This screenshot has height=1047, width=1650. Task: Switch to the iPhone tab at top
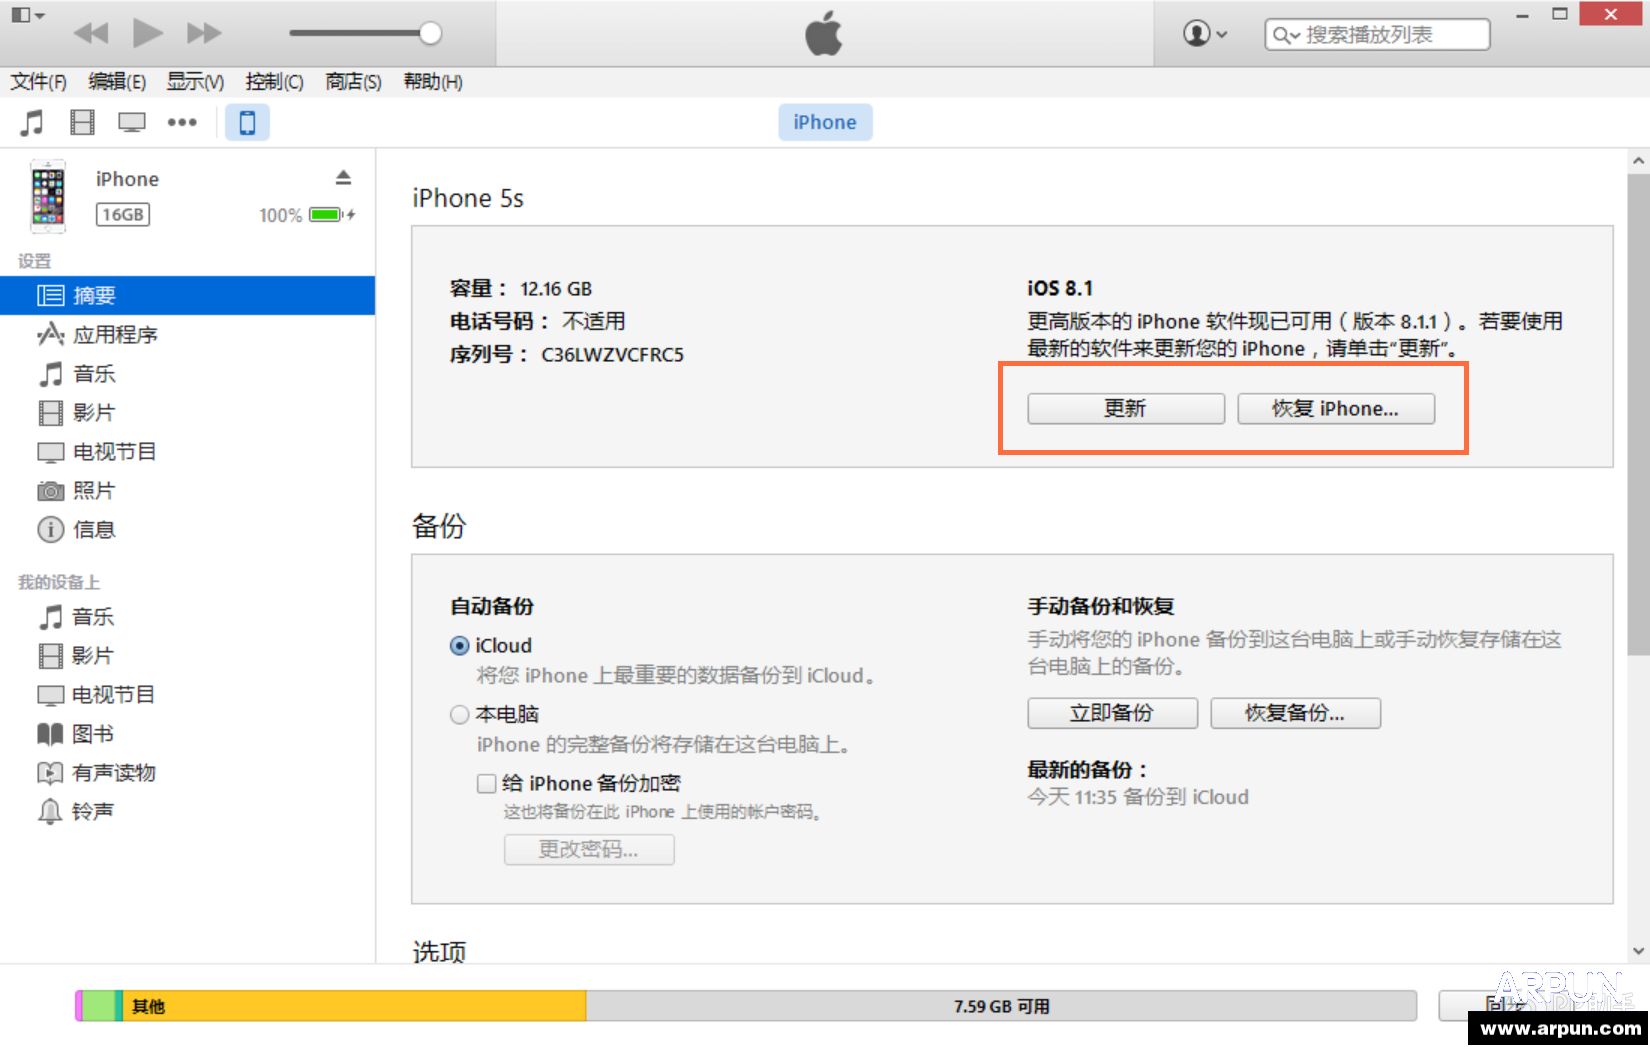coord(824,122)
